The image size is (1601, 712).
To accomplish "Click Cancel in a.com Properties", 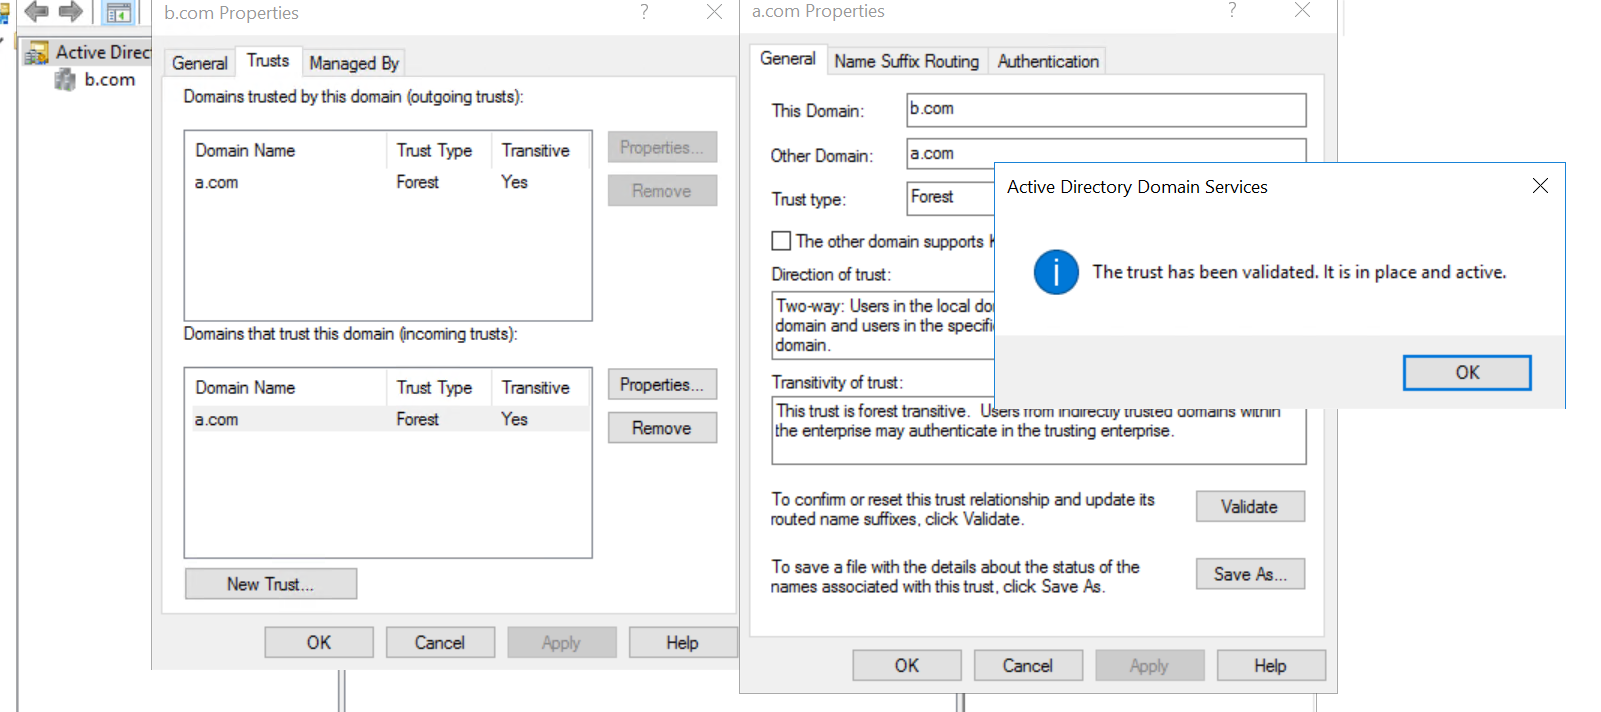I will point(1028,666).
